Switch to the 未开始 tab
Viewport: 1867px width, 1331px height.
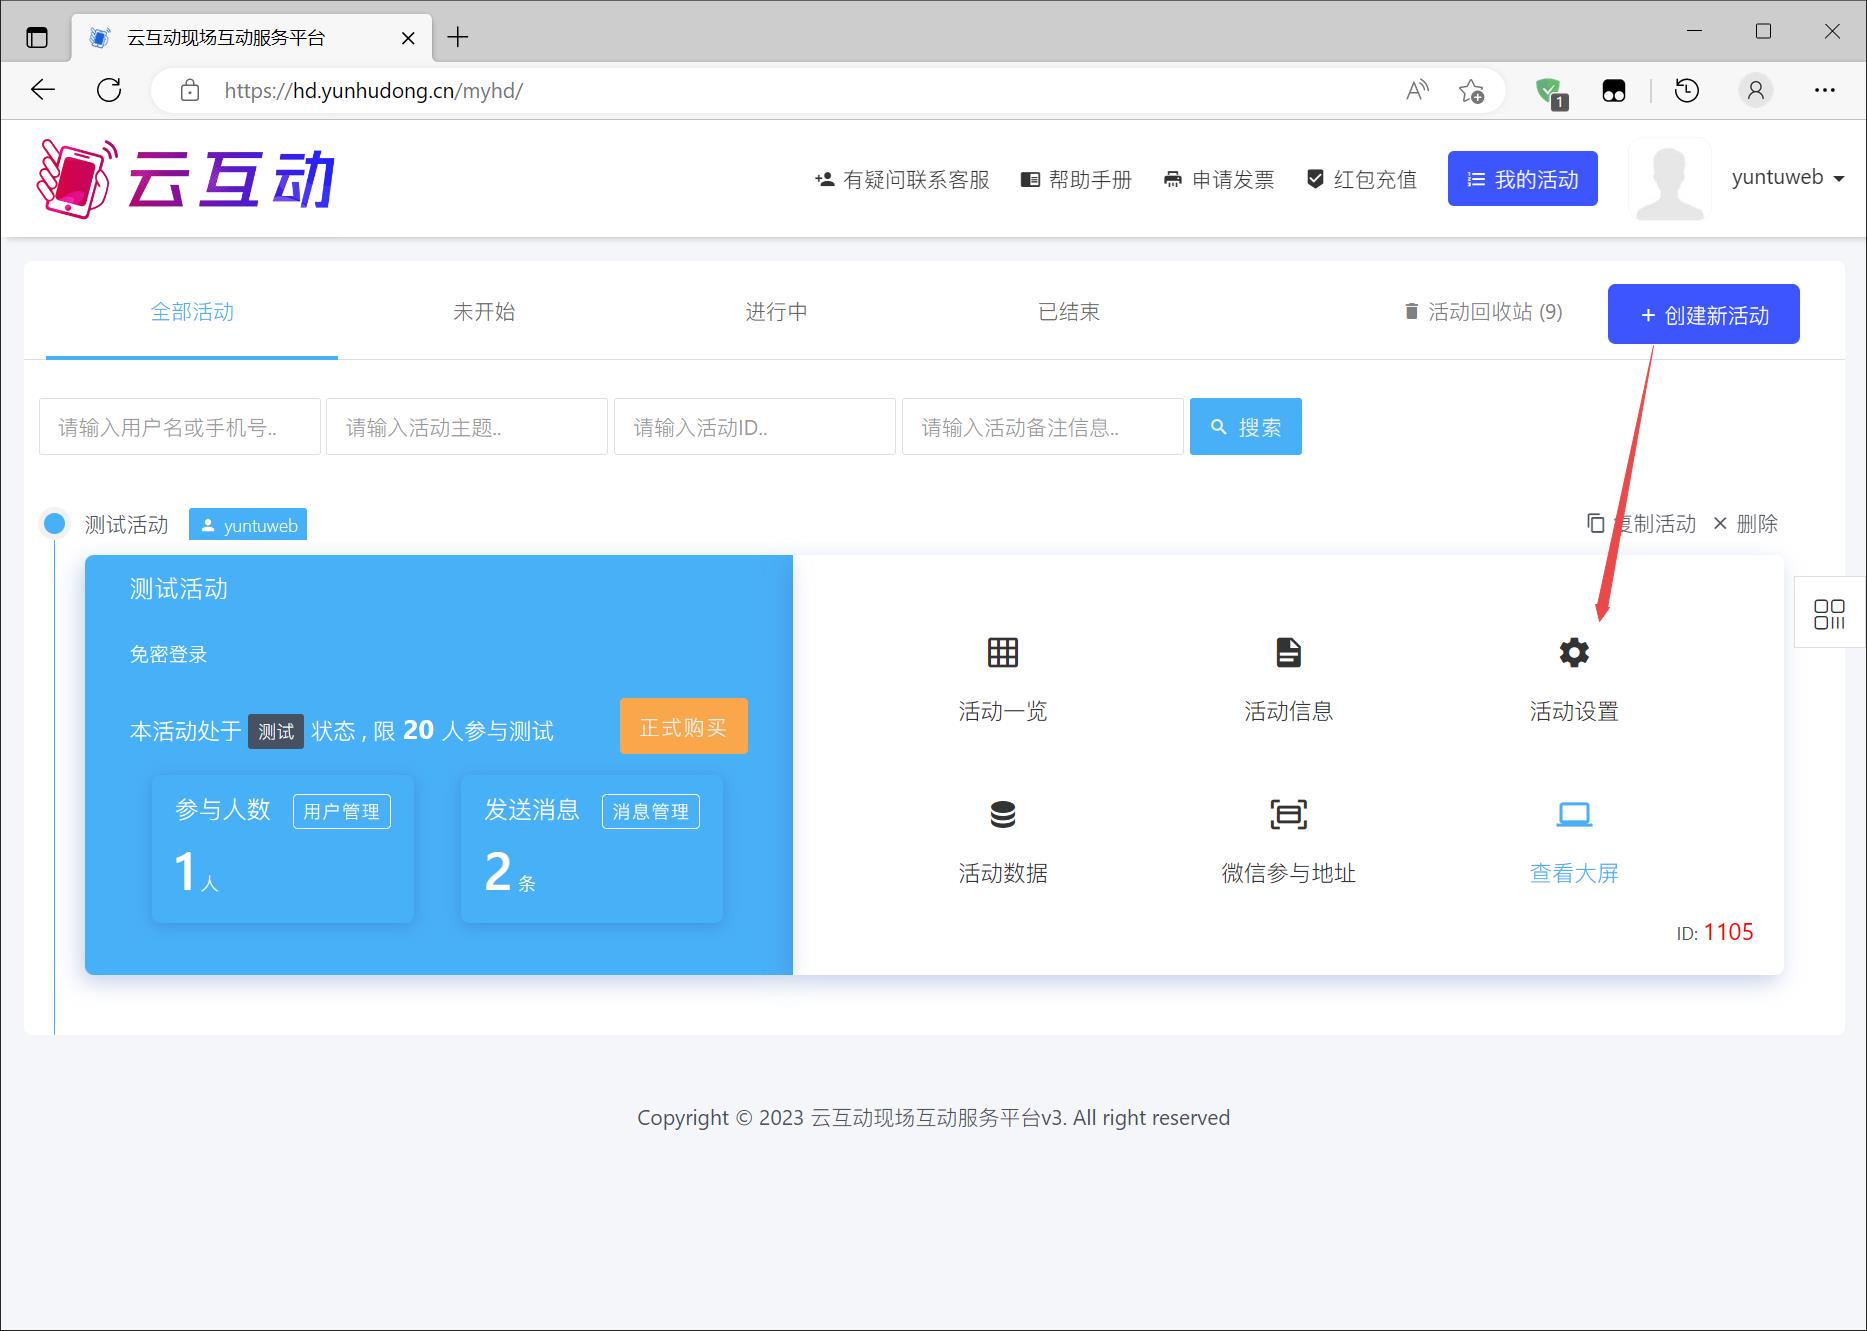(484, 312)
